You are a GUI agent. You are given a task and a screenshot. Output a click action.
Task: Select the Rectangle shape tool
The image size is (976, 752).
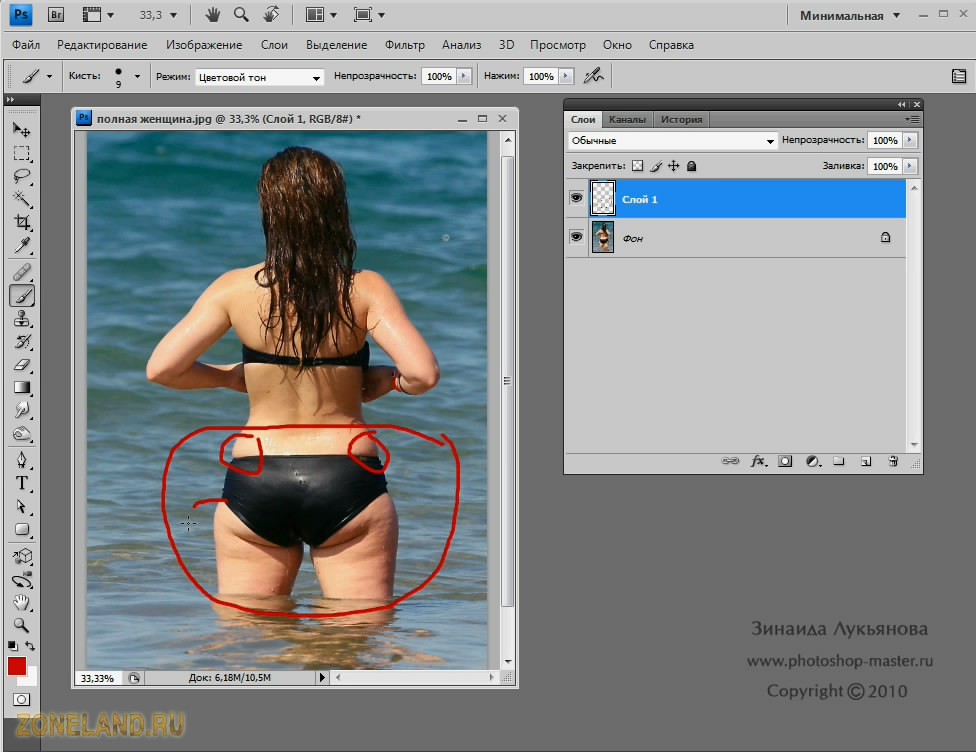click(21, 530)
